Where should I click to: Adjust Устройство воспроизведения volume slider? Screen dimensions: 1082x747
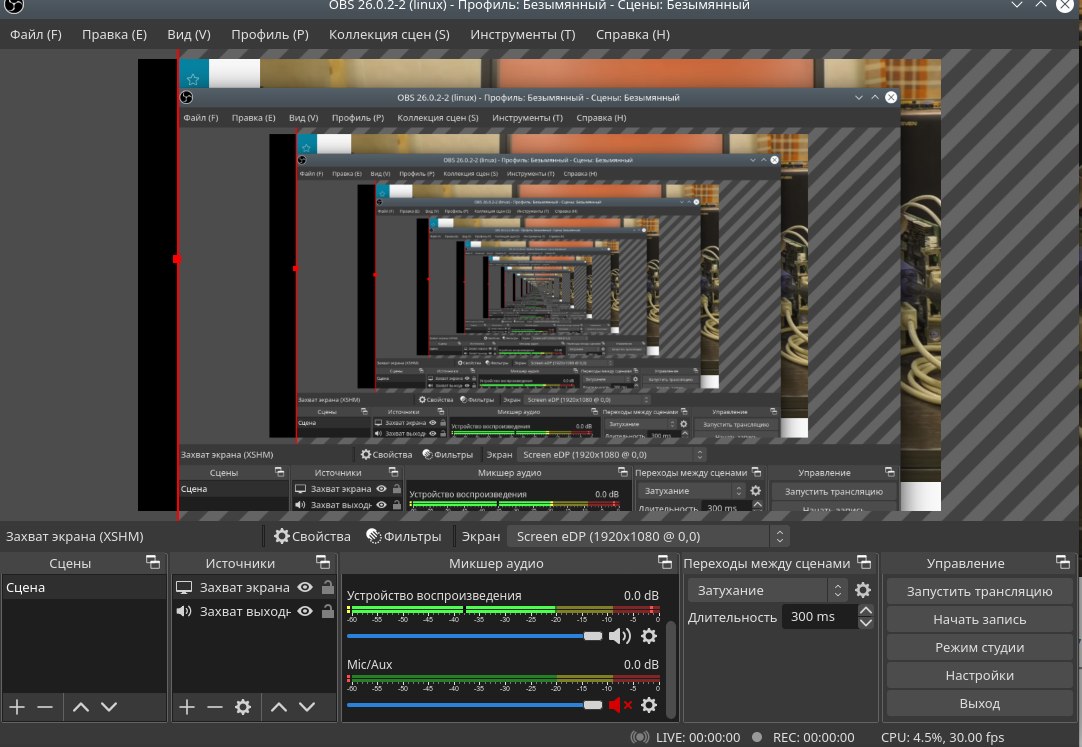click(474, 636)
